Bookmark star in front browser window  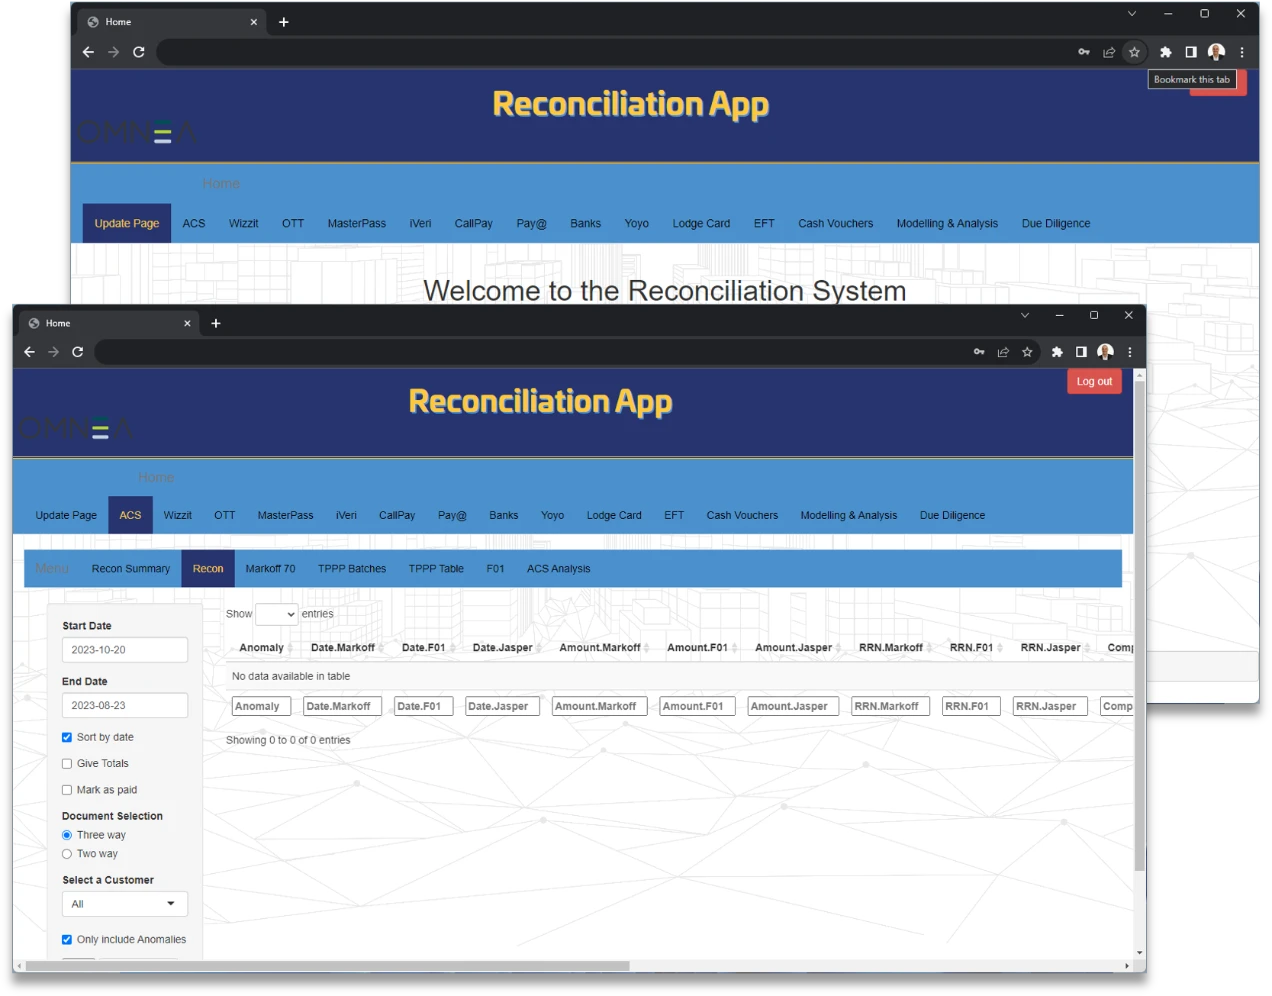1027,352
